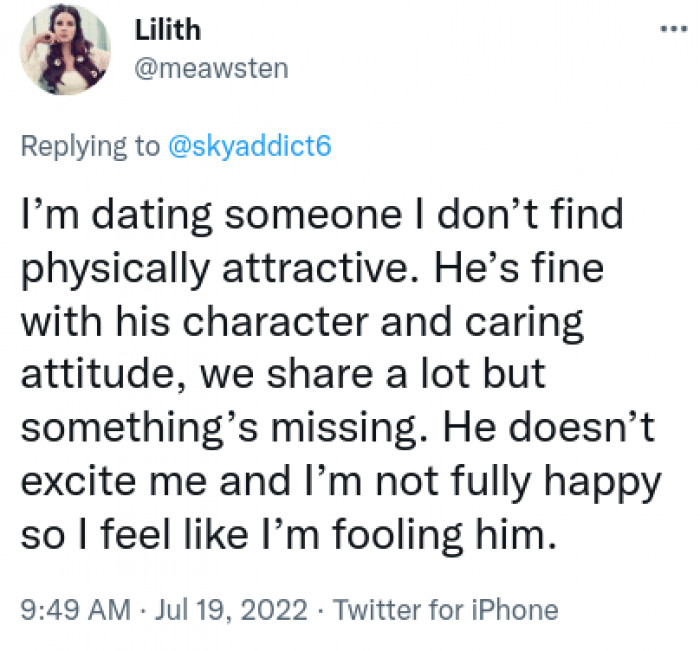Visit the @skyaddict6 mention link

pyautogui.click(x=247, y=146)
